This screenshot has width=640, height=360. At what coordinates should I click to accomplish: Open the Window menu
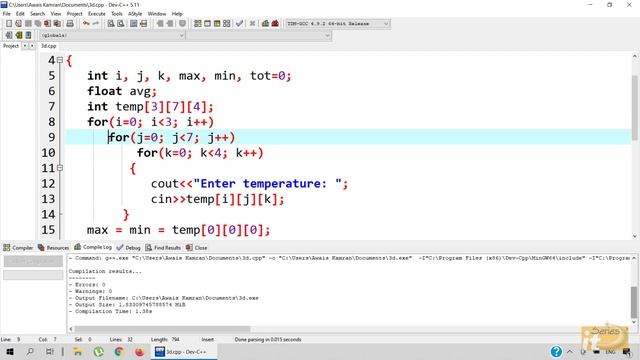[x=157, y=14]
